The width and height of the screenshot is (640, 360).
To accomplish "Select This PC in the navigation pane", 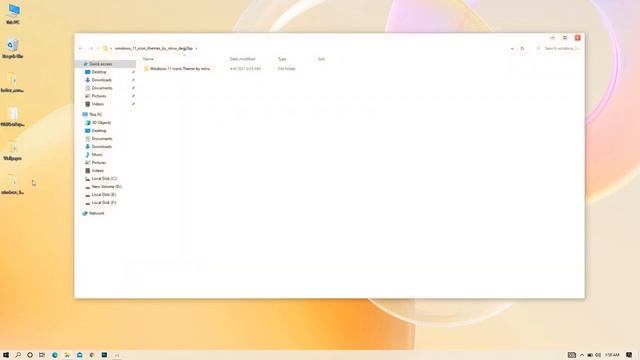I will tap(96, 115).
